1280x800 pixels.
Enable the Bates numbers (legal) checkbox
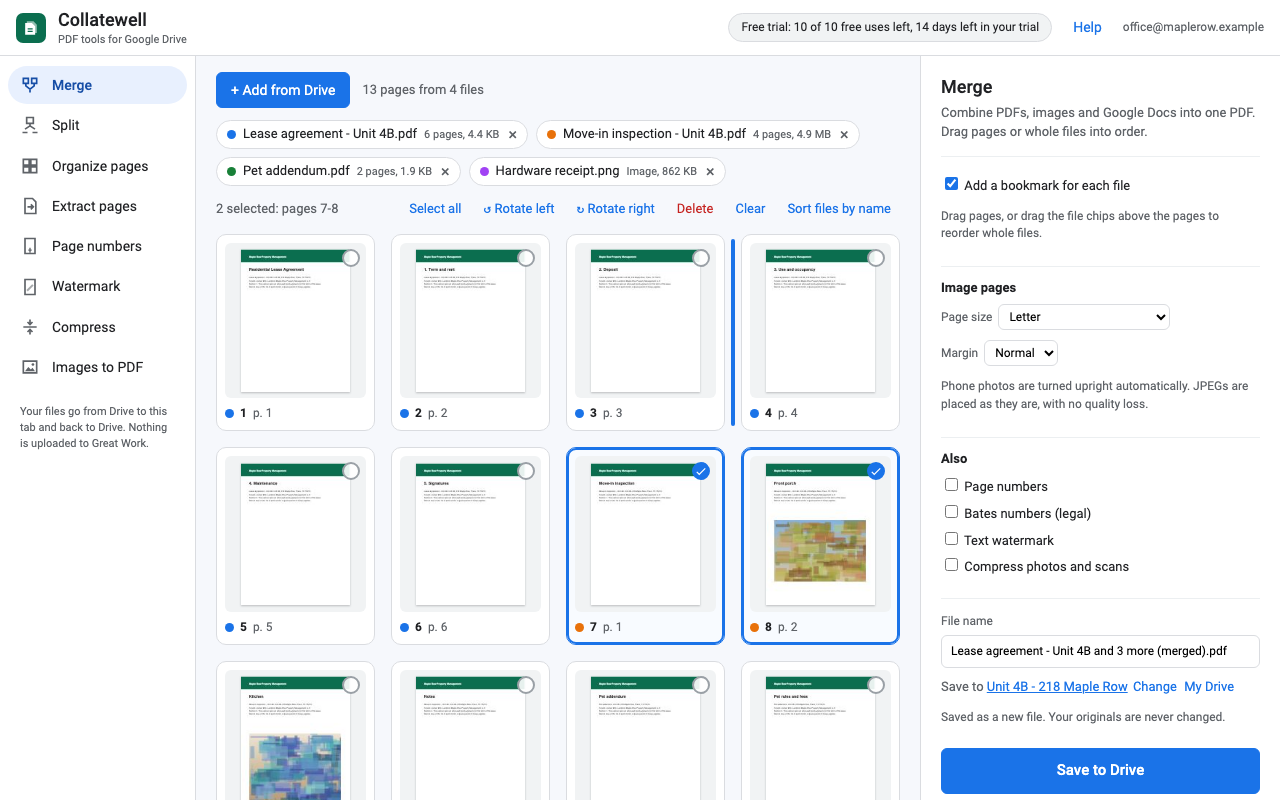pyautogui.click(x=951, y=512)
